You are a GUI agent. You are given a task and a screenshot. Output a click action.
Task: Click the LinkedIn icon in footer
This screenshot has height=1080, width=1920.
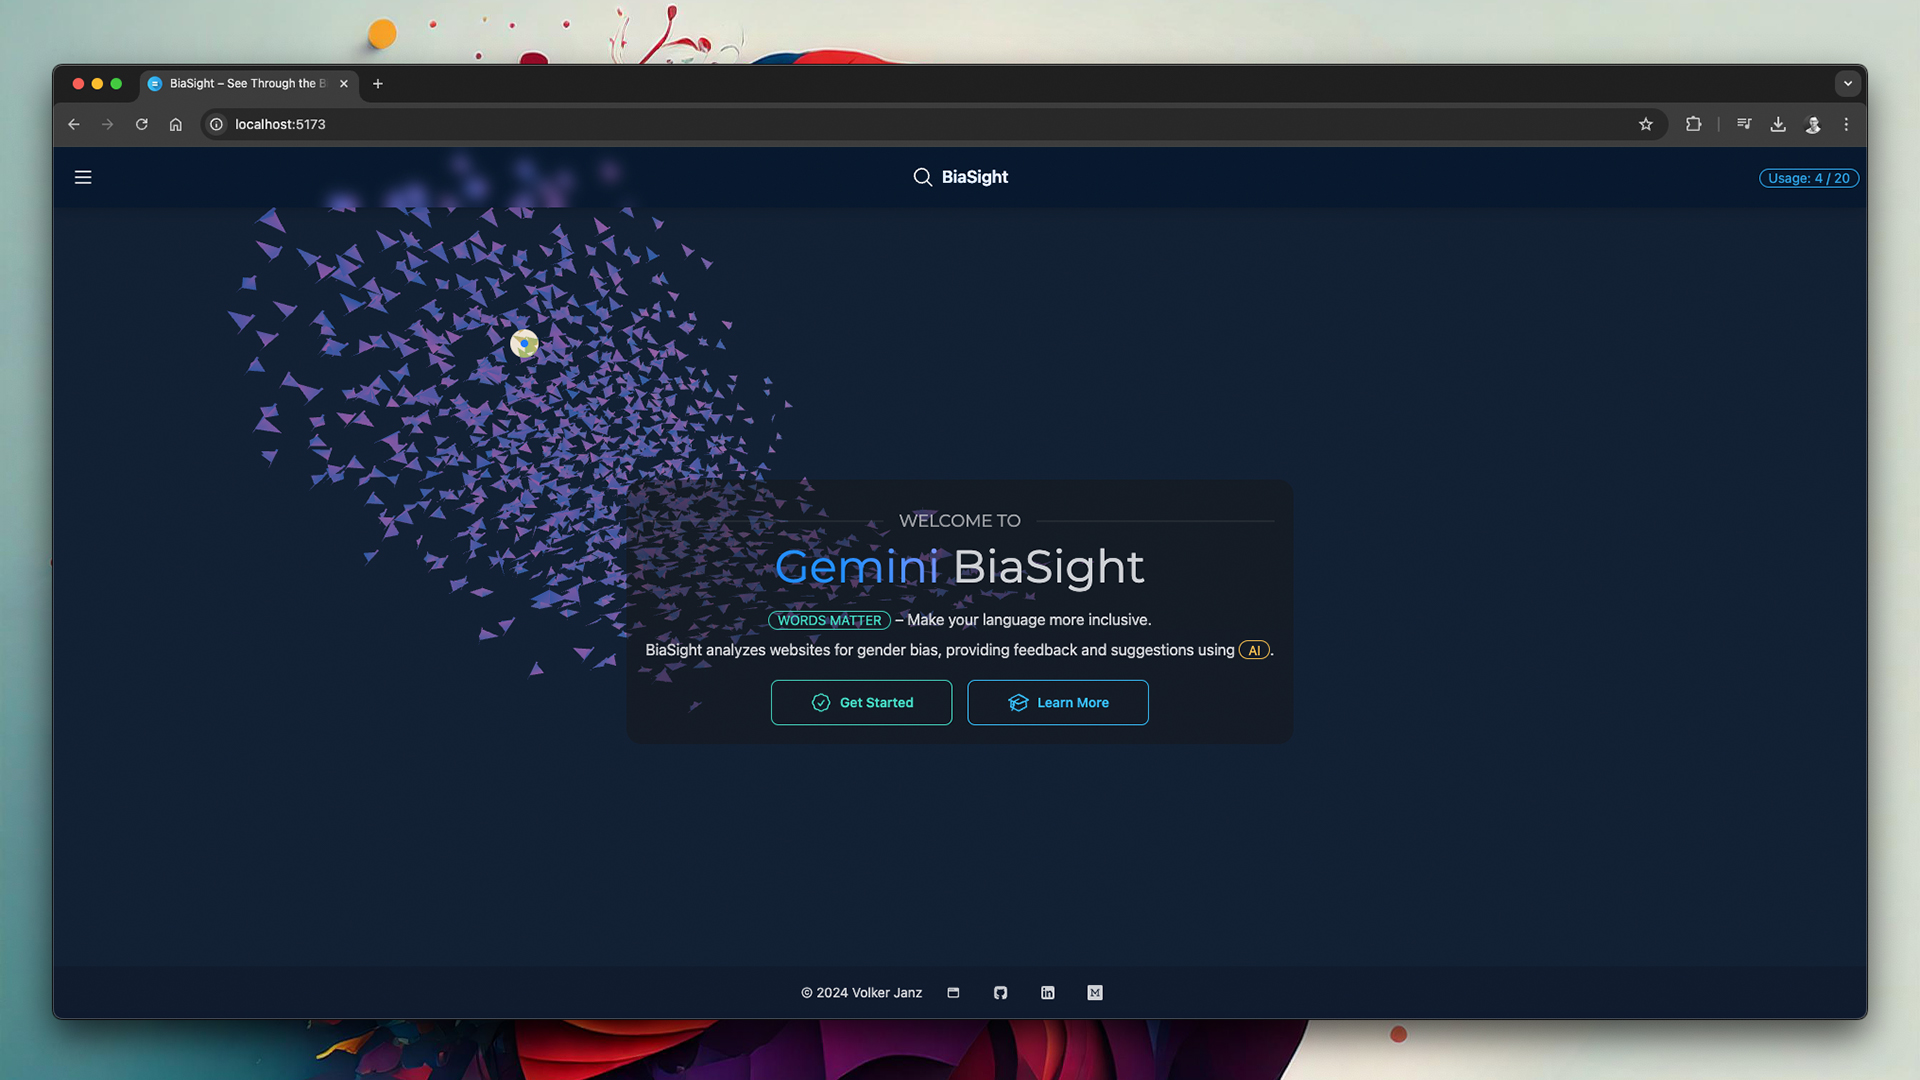click(1047, 993)
